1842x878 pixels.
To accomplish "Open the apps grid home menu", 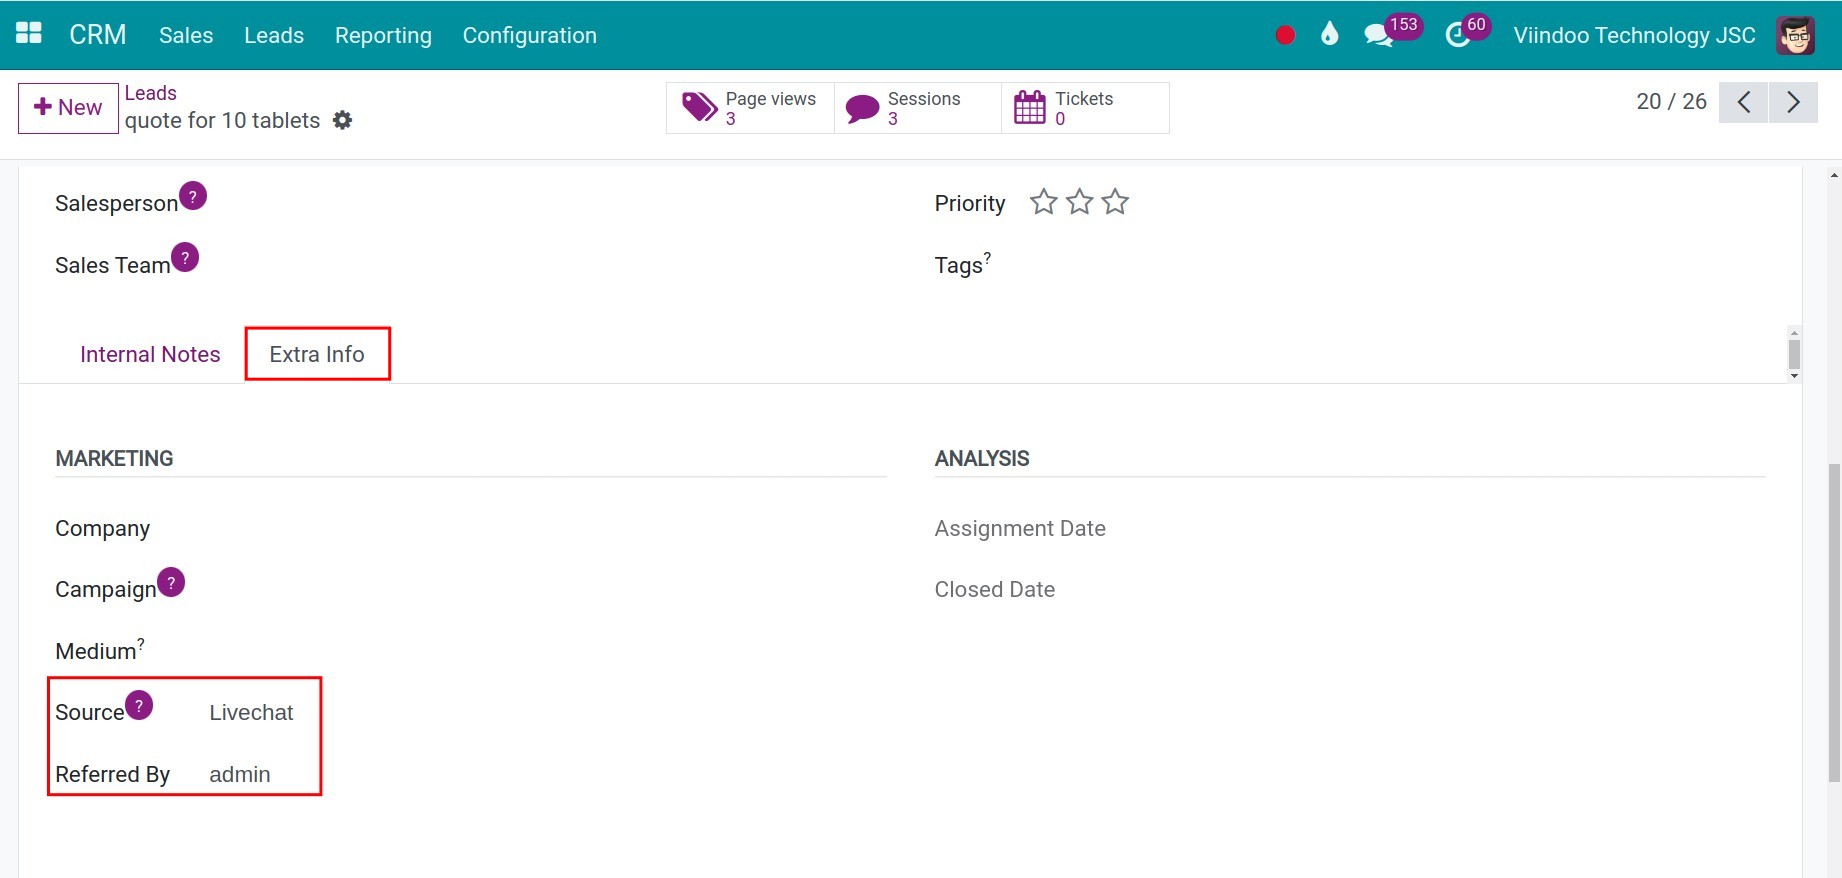I will pos(29,33).
